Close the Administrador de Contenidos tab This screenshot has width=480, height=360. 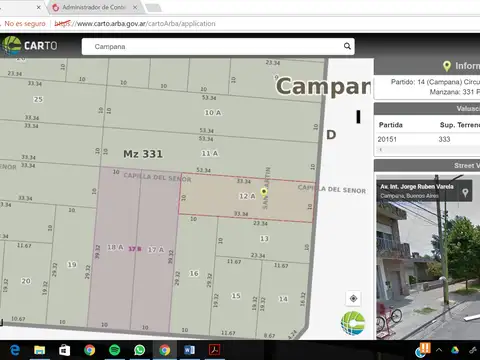pos(135,7)
